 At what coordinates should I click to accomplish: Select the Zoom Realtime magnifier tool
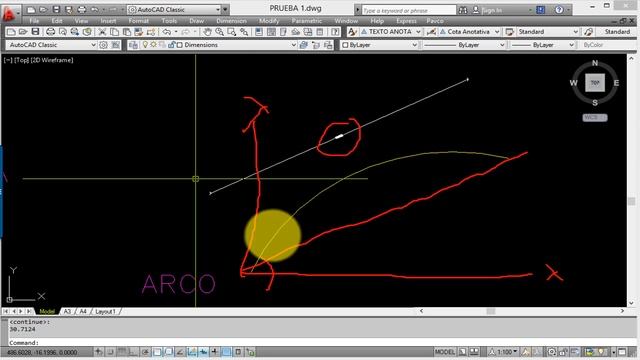click(219, 31)
